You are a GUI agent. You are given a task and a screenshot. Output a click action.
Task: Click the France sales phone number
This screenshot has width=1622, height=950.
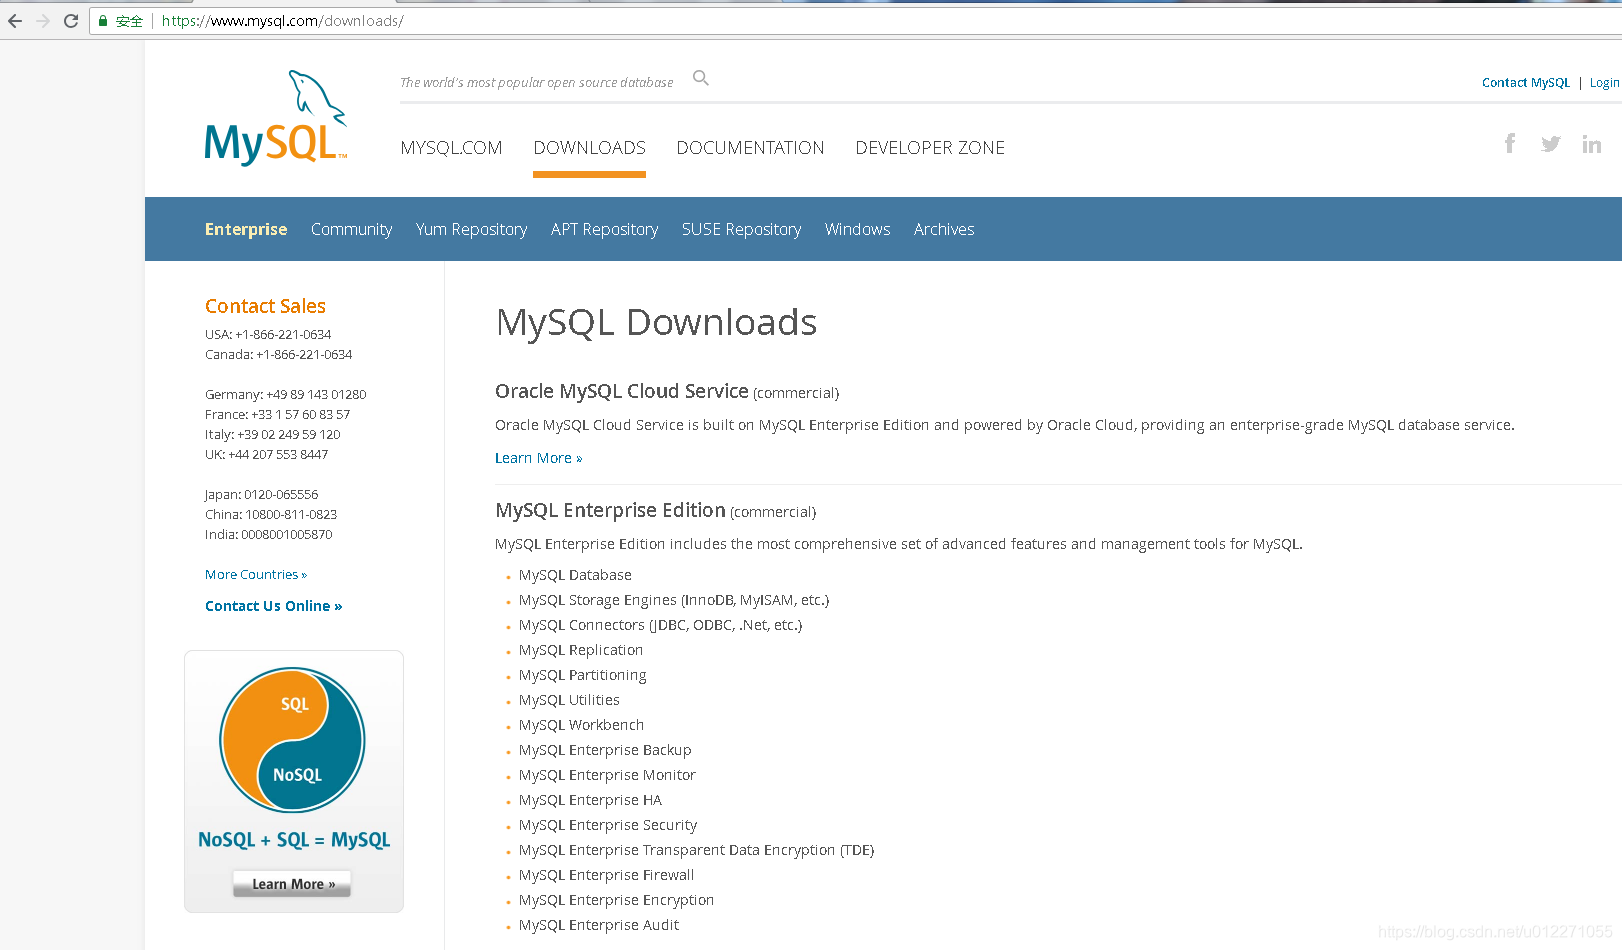point(301,415)
